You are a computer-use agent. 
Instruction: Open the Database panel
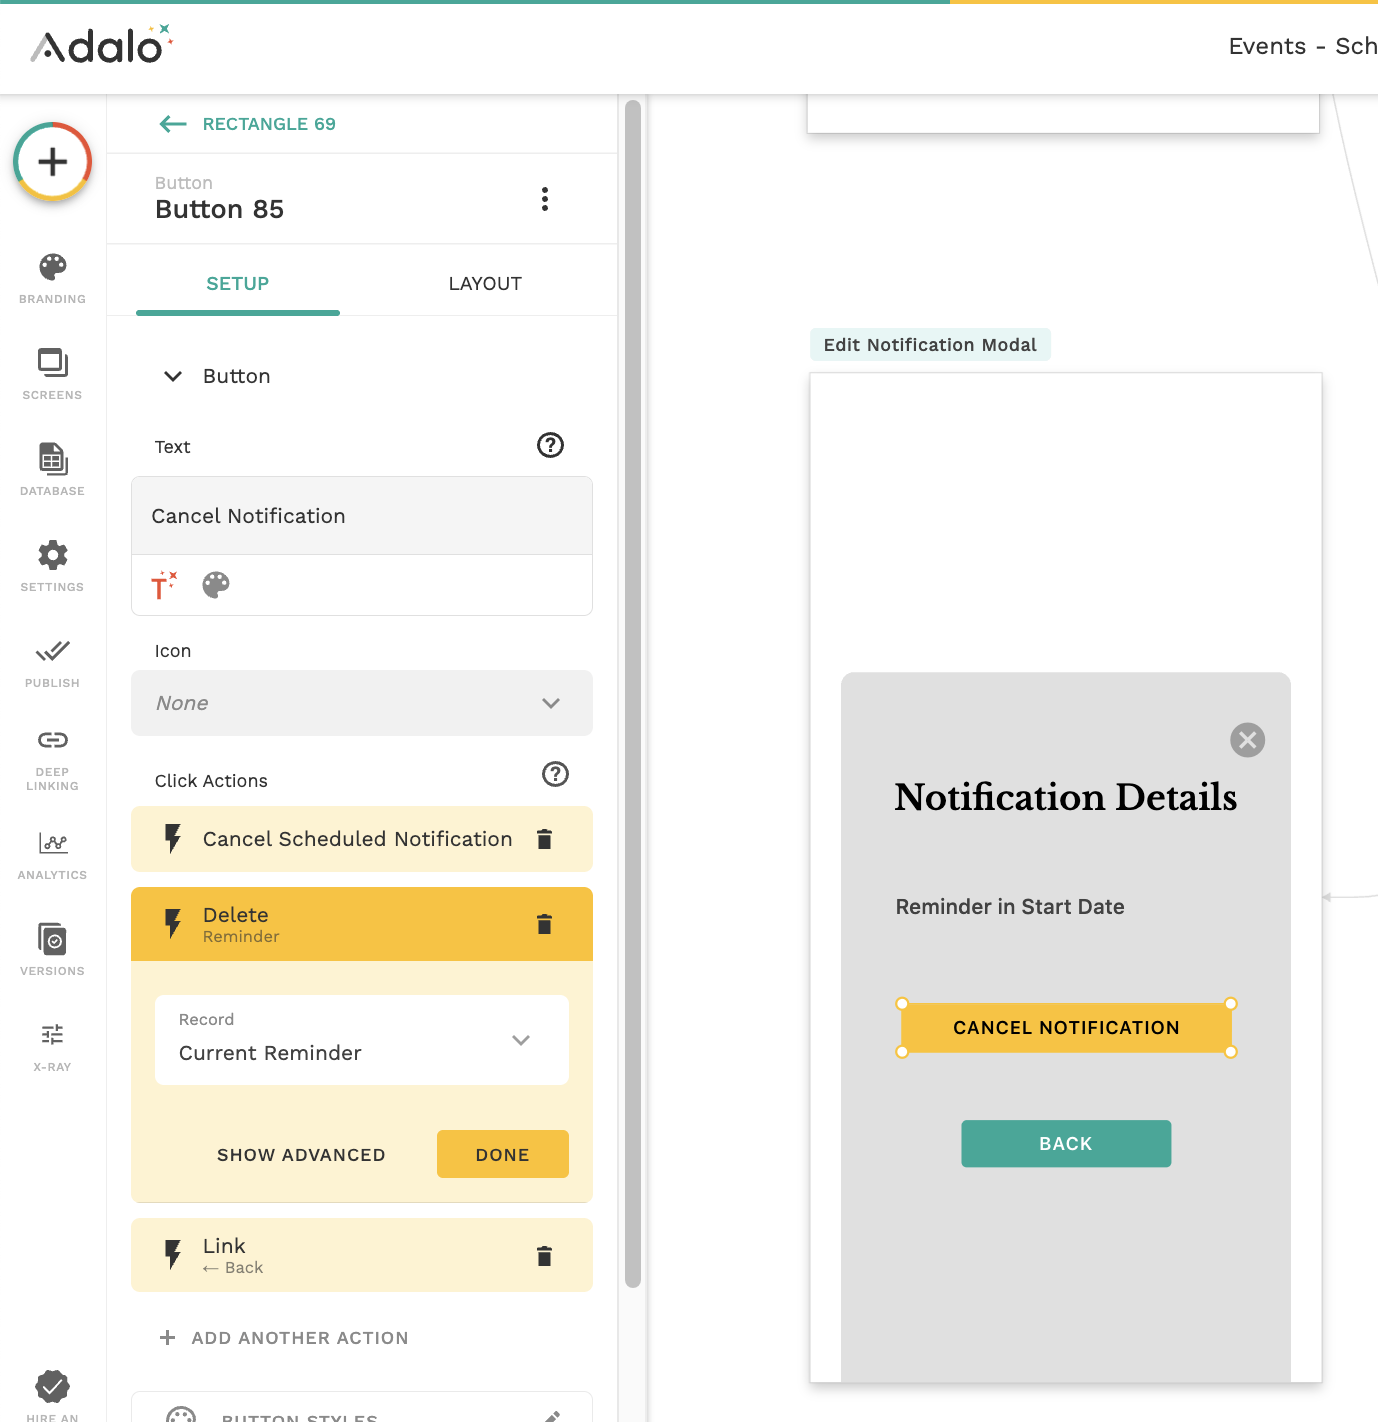[x=52, y=469]
